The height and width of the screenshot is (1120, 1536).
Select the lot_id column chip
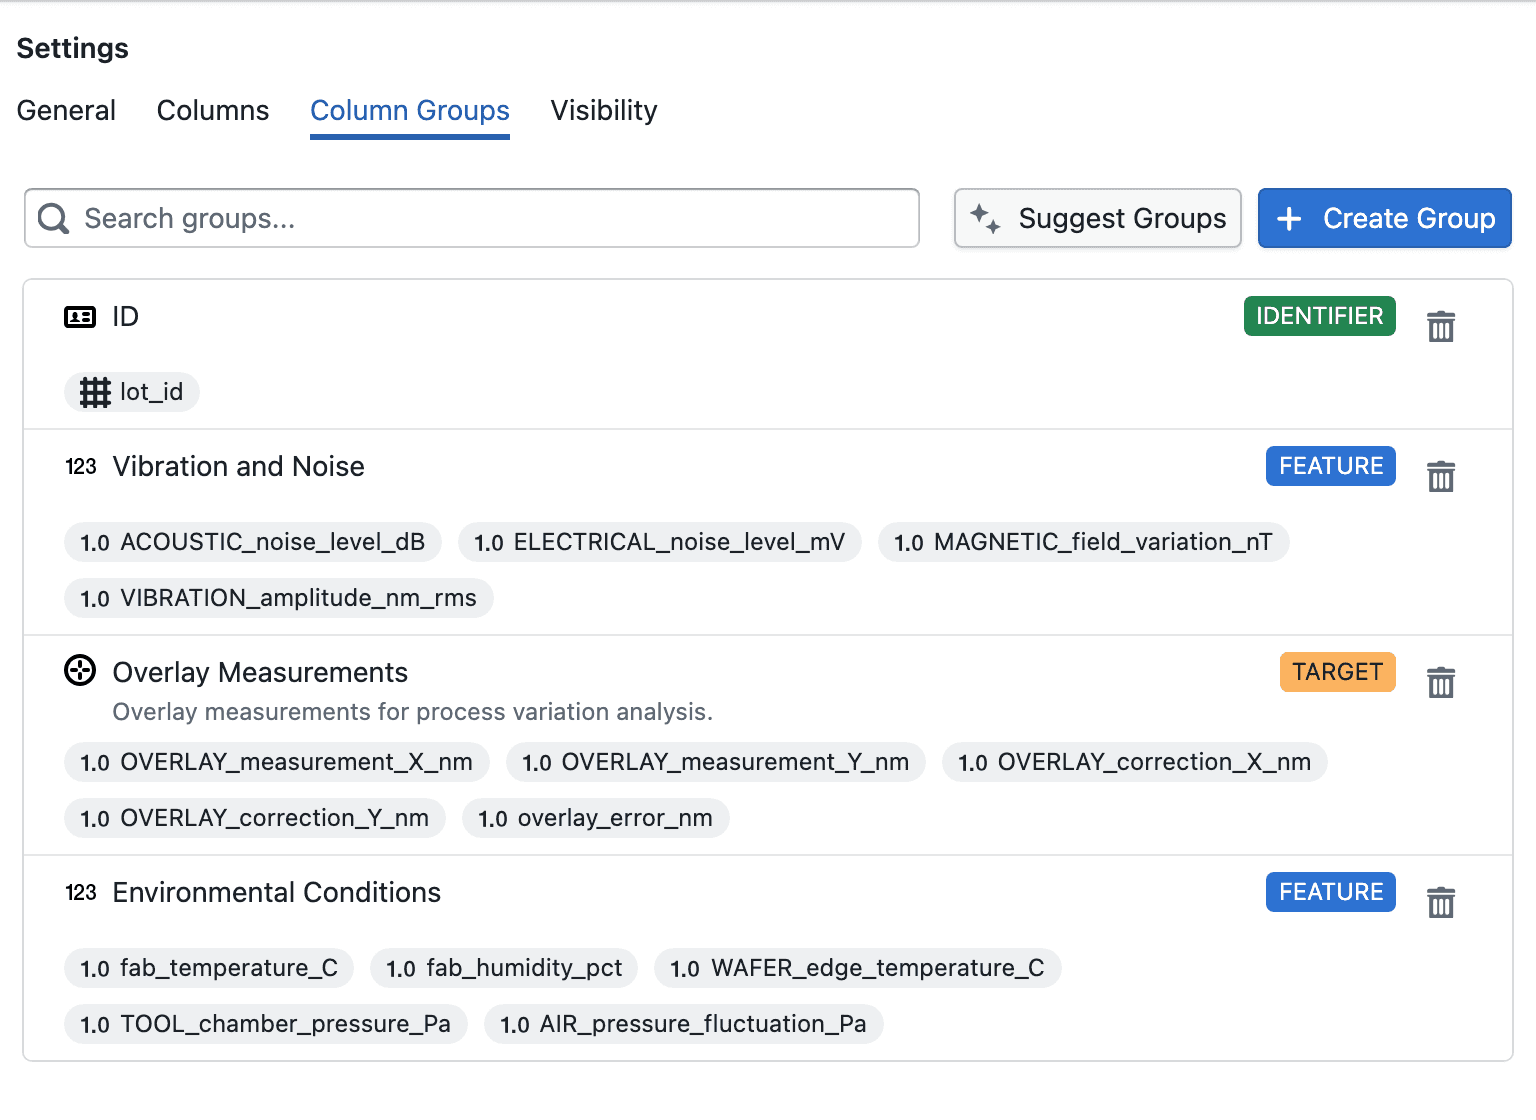tap(132, 392)
